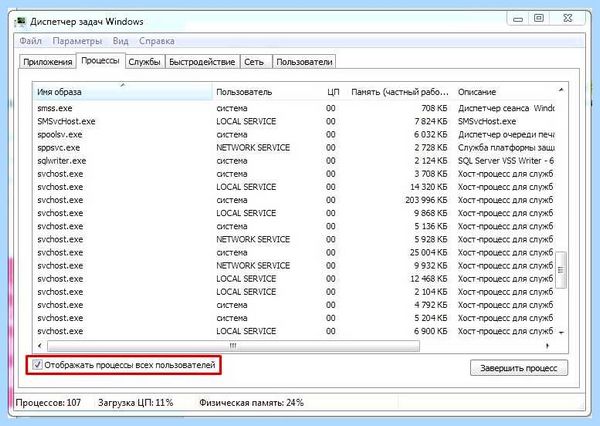Click Диспетчер сеанса Windows description
600x426 pixels.
(506, 108)
